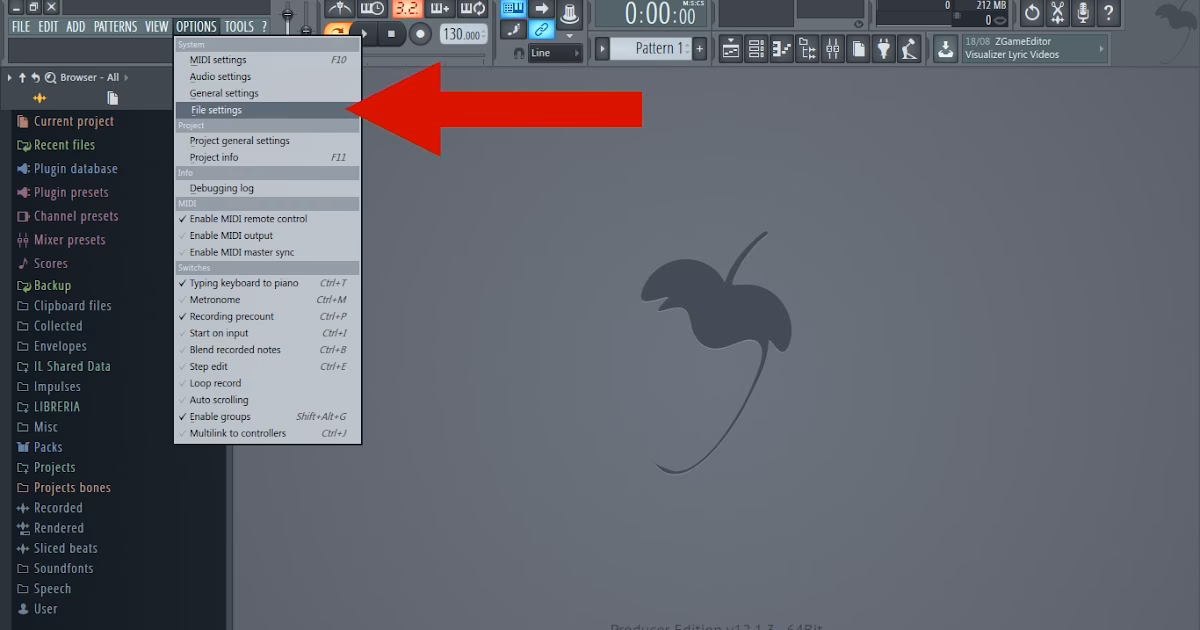Open the Channel rack icon

coord(758,47)
